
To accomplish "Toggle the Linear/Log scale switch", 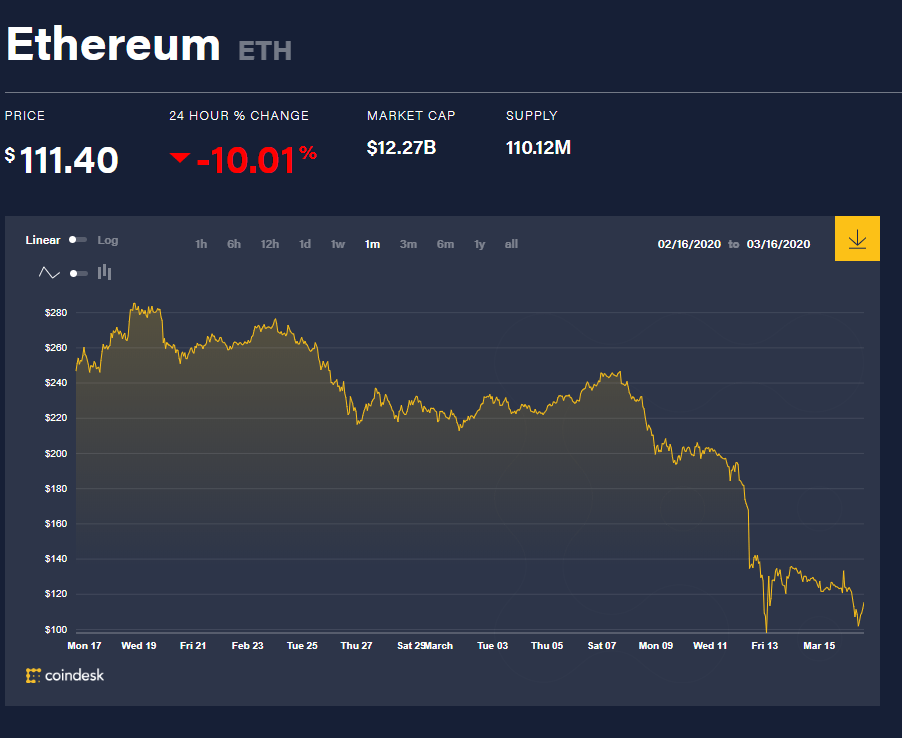I will tap(78, 240).
